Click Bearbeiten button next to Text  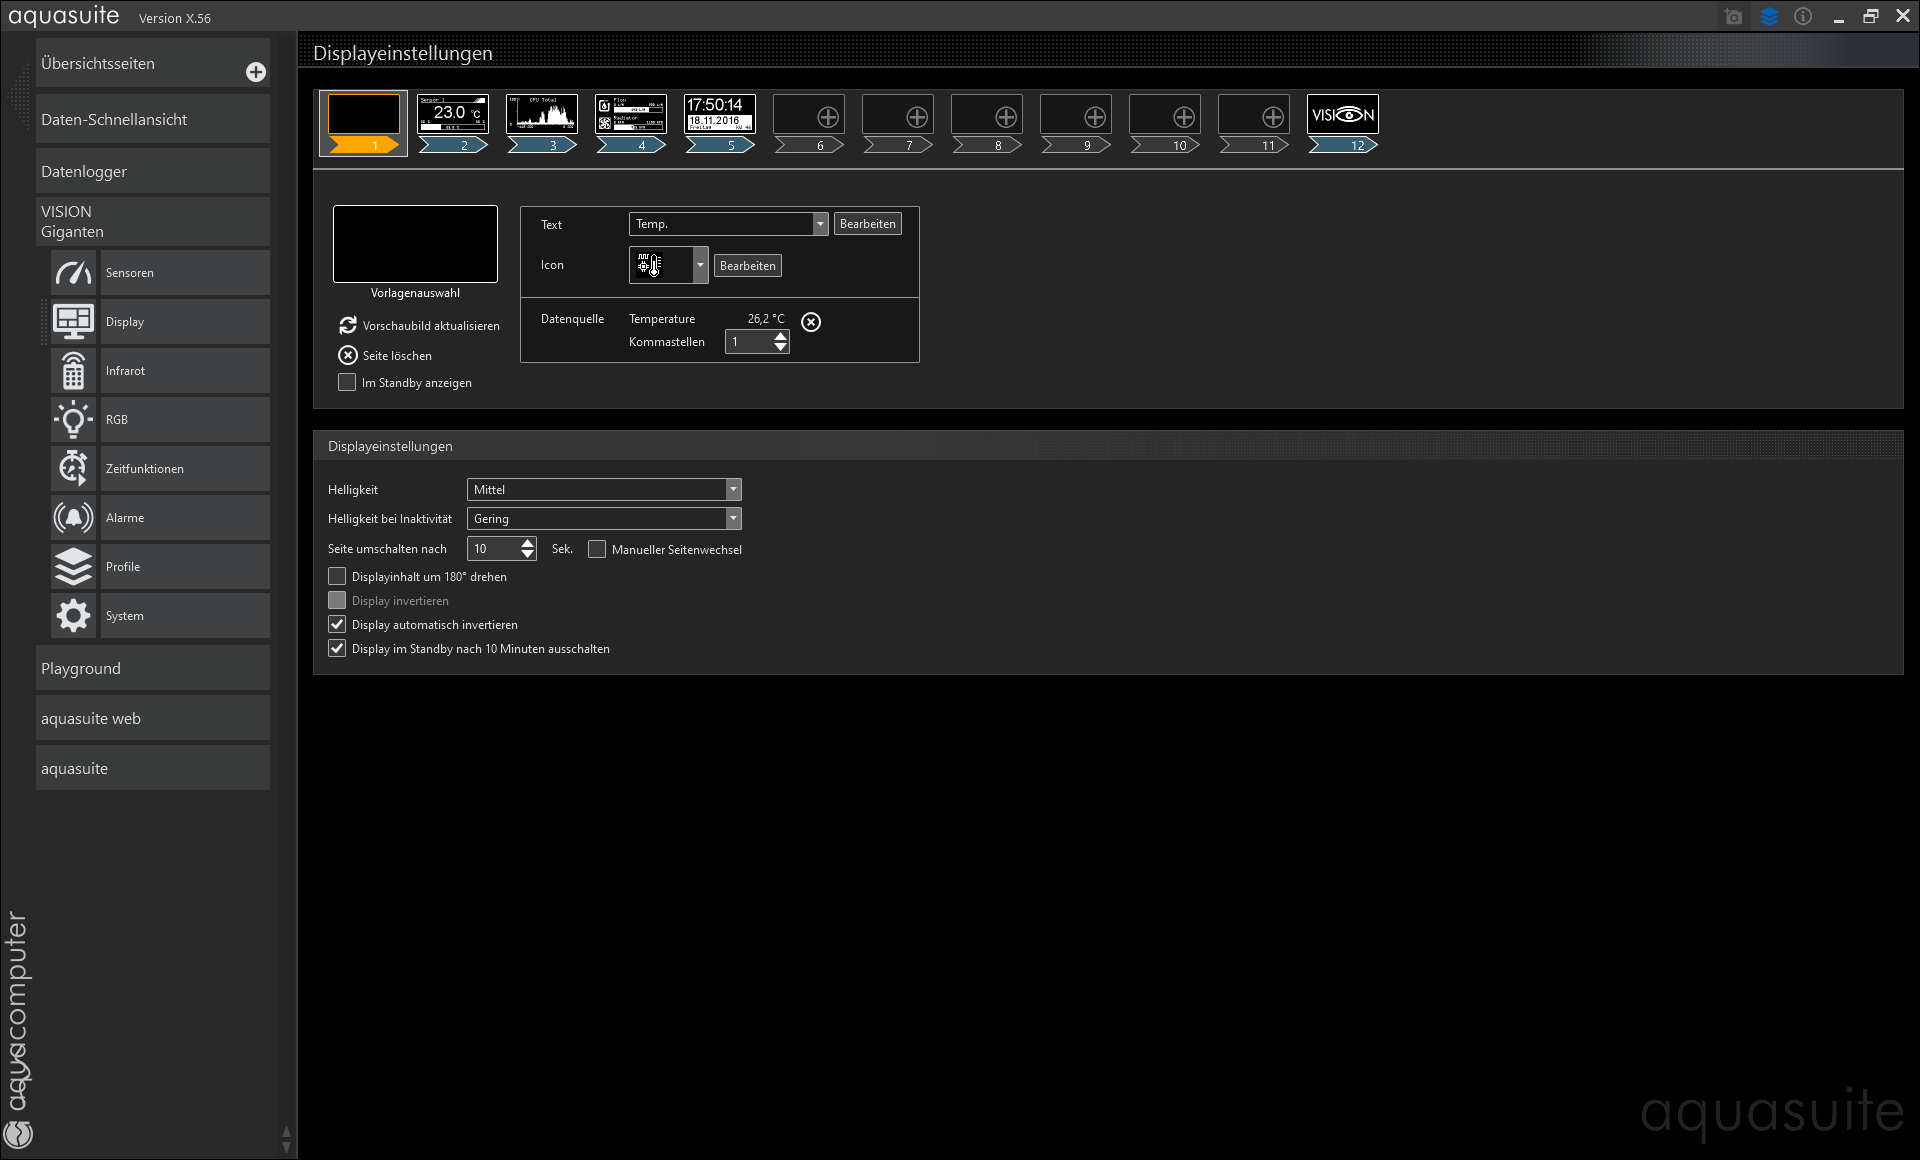click(x=867, y=224)
